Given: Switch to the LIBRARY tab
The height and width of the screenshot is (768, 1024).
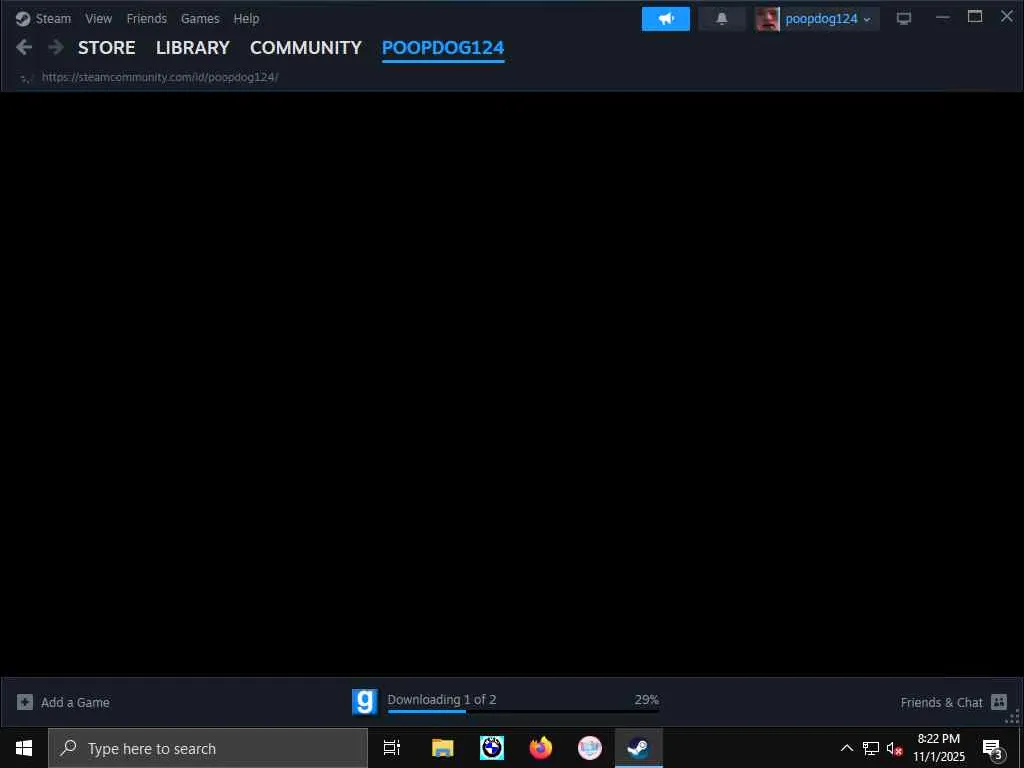Looking at the screenshot, I should click(x=193, y=48).
